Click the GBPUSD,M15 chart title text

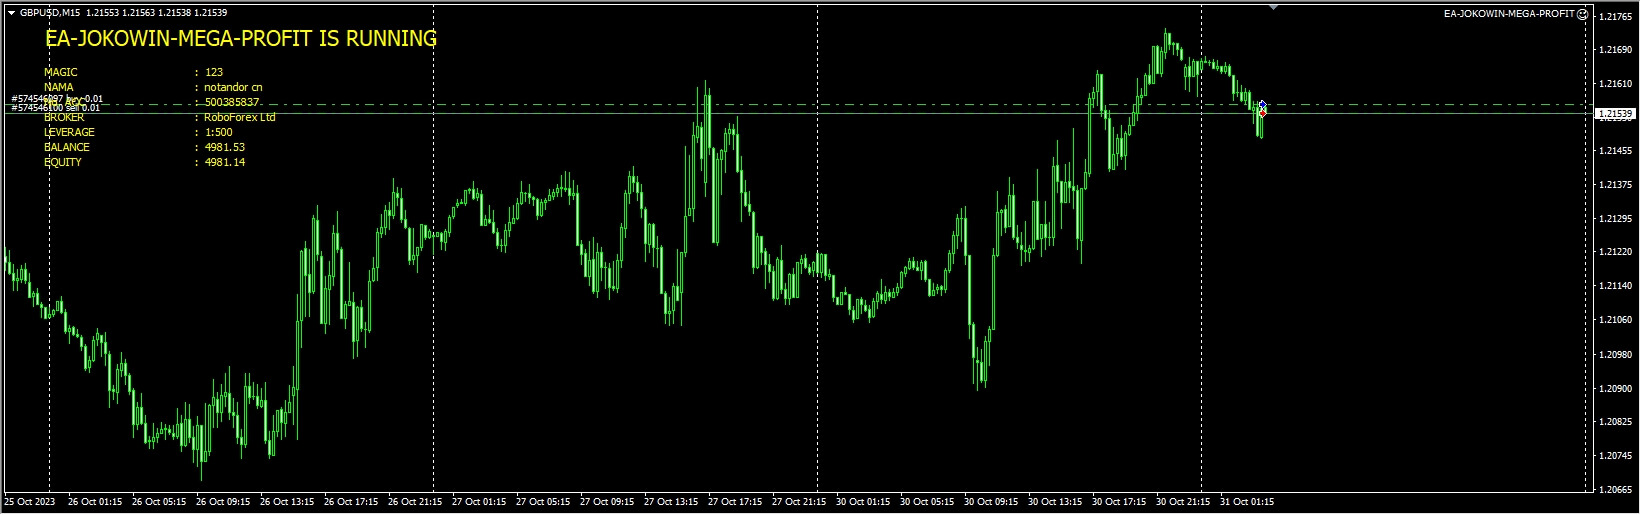point(51,13)
